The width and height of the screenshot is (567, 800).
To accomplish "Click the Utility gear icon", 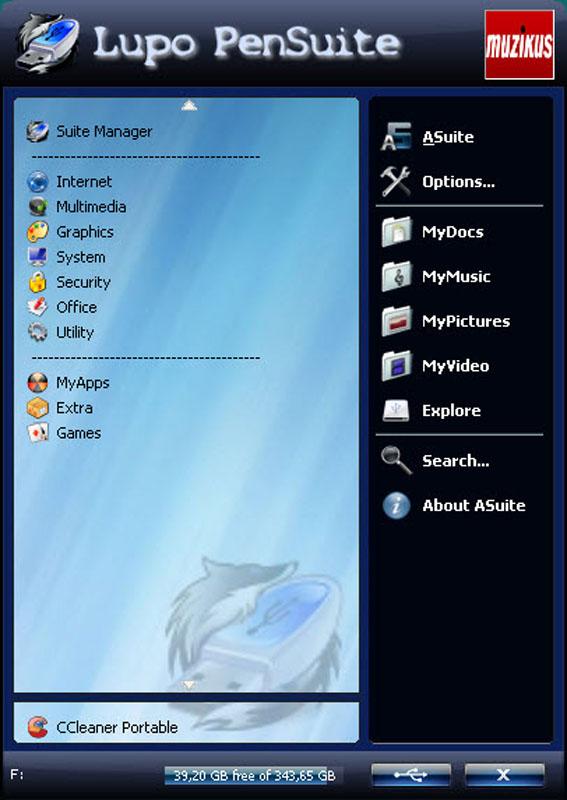I will tap(38, 332).
